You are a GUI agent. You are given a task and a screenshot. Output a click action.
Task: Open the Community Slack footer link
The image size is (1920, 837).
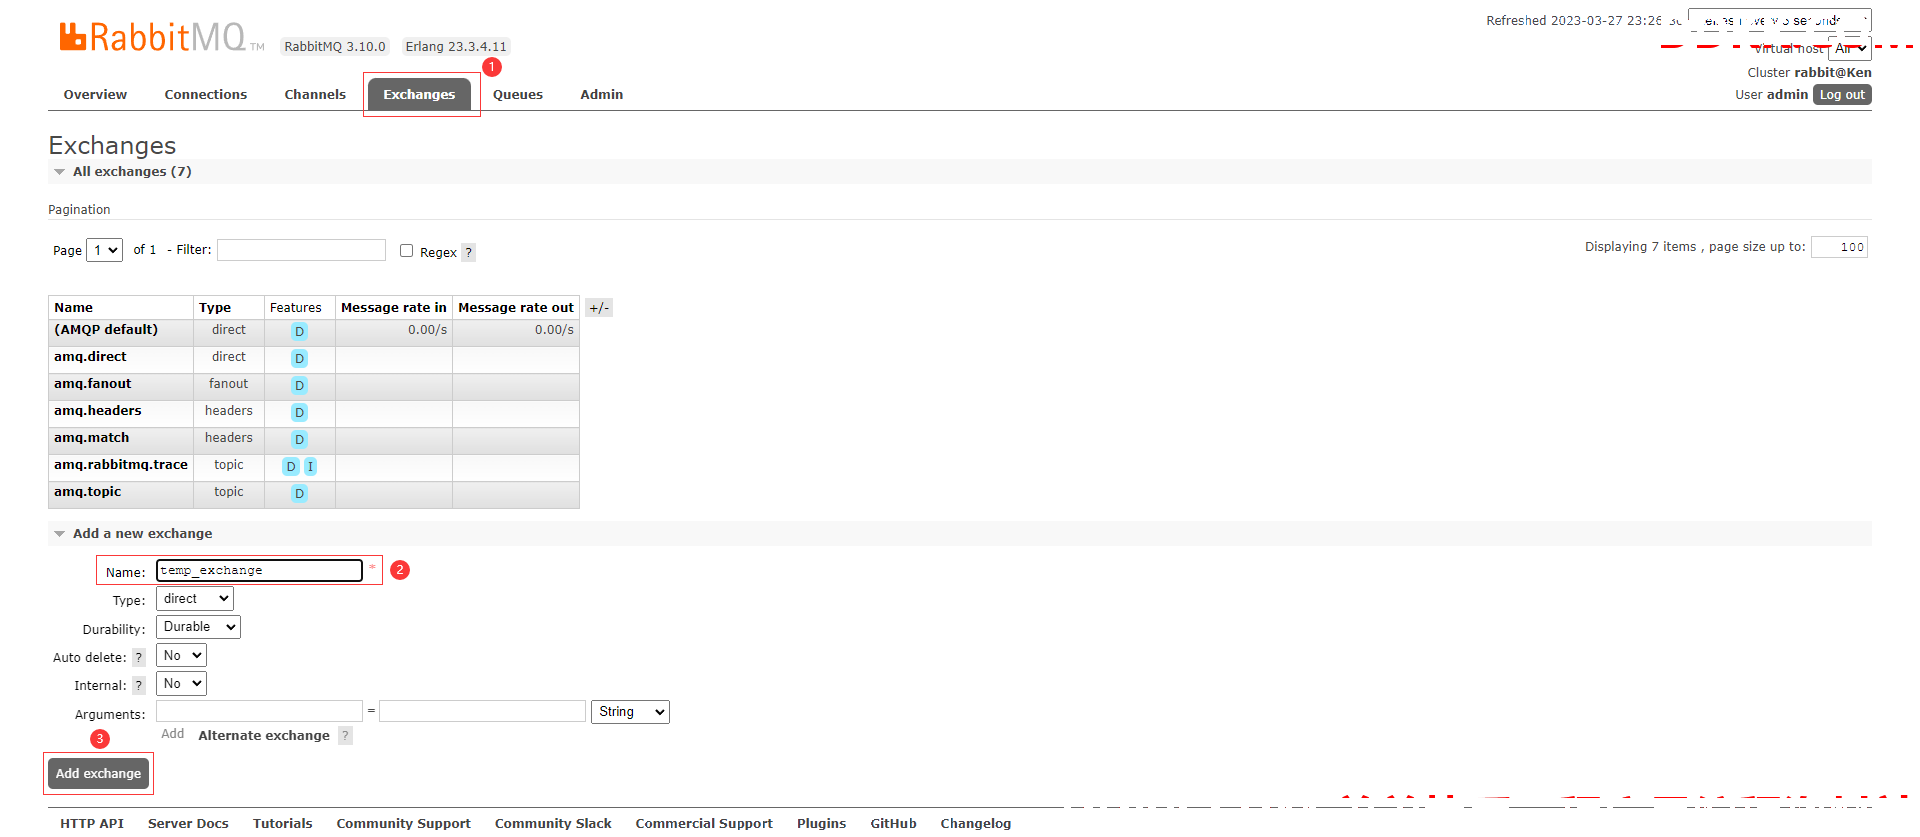pyautogui.click(x=553, y=823)
